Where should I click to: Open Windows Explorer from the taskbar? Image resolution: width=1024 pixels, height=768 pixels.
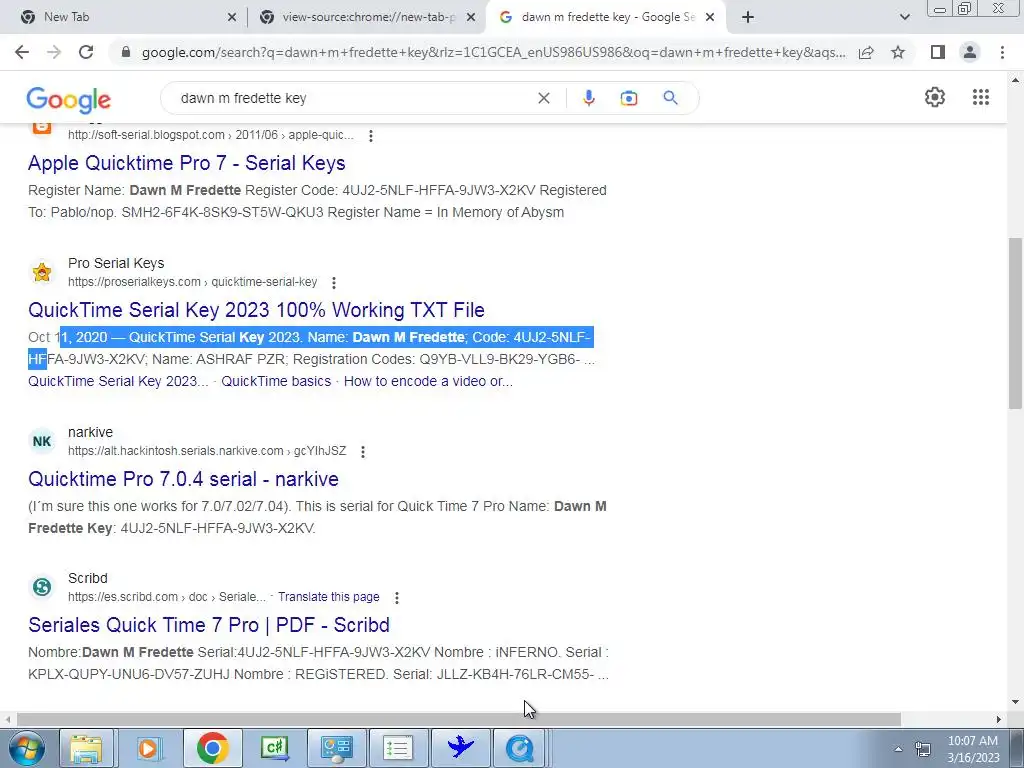click(86, 748)
